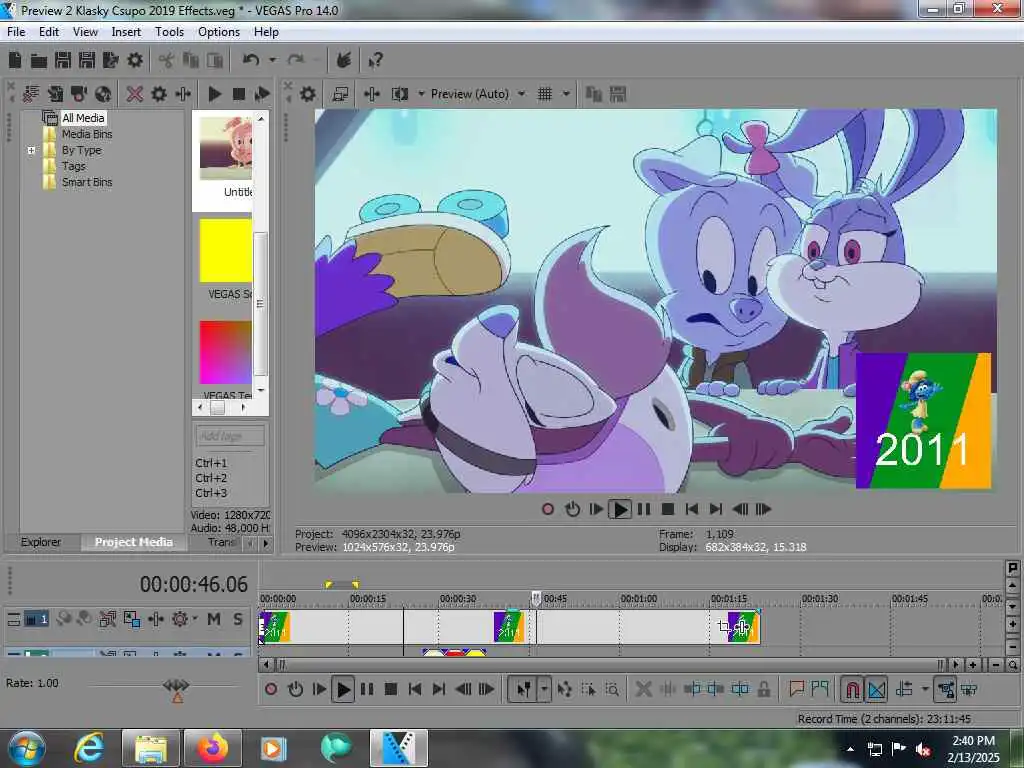Save the project with the first Save icon

click(63, 60)
